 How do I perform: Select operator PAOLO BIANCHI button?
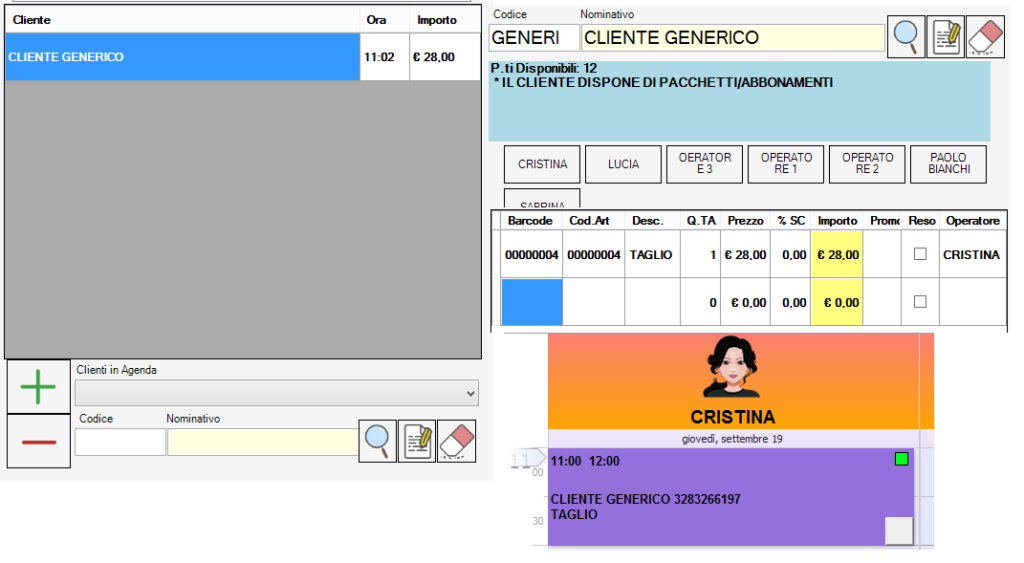pyautogui.click(x=948, y=164)
